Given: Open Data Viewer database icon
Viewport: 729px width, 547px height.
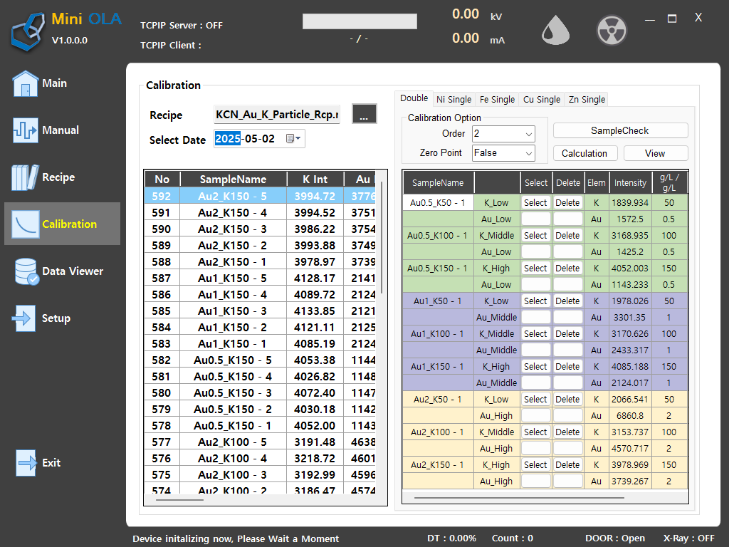Looking at the screenshot, I should click(26, 271).
